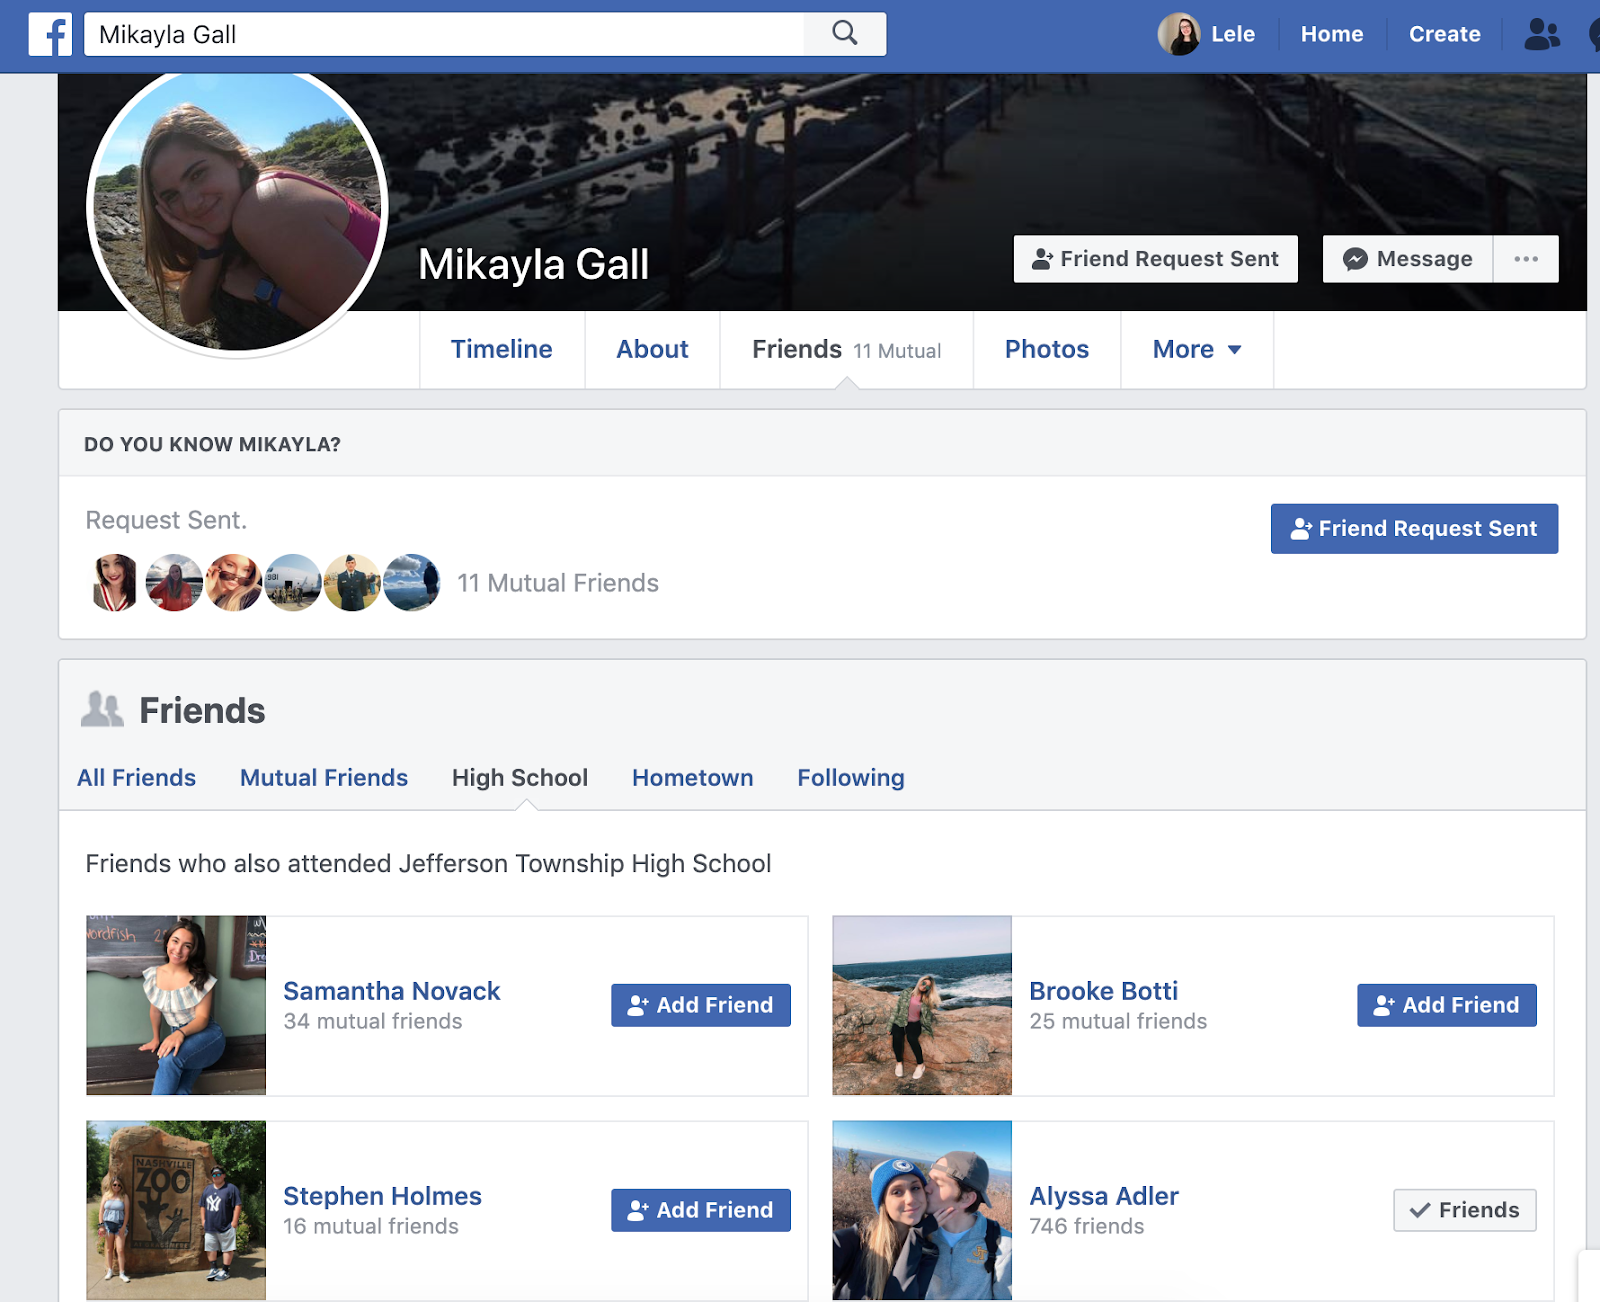This screenshot has height=1302, width=1600.
Task: Click the first mutual friend avatar
Action: coord(115,583)
